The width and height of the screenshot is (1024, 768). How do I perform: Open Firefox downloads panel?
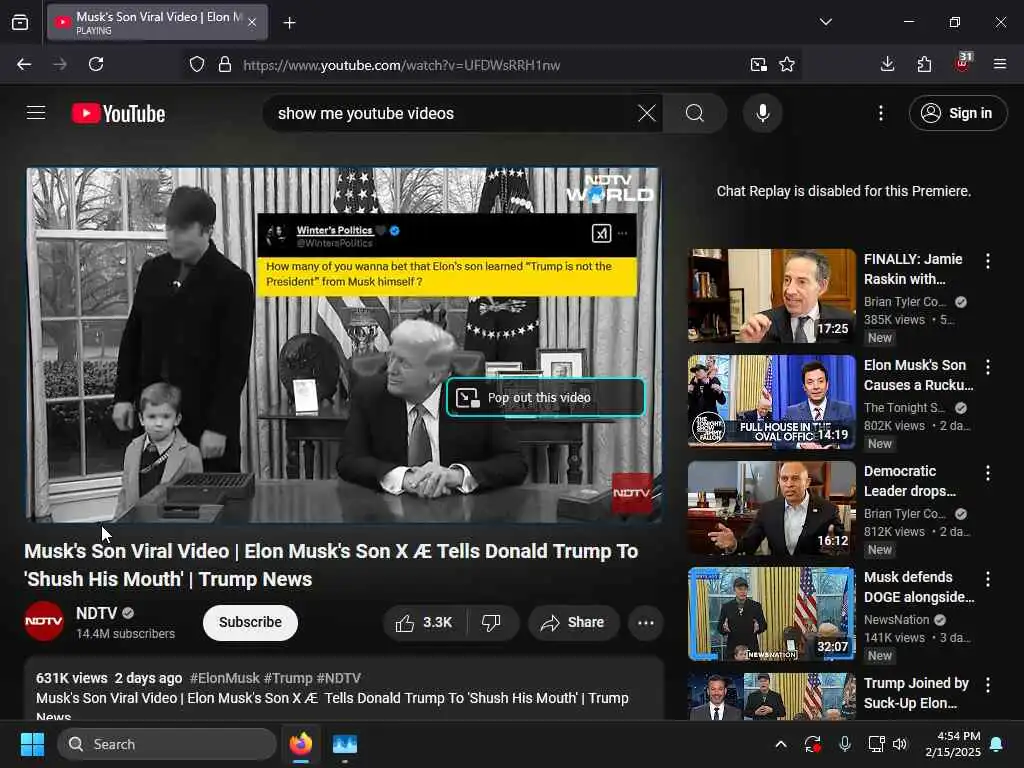pyautogui.click(x=888, y=64)
